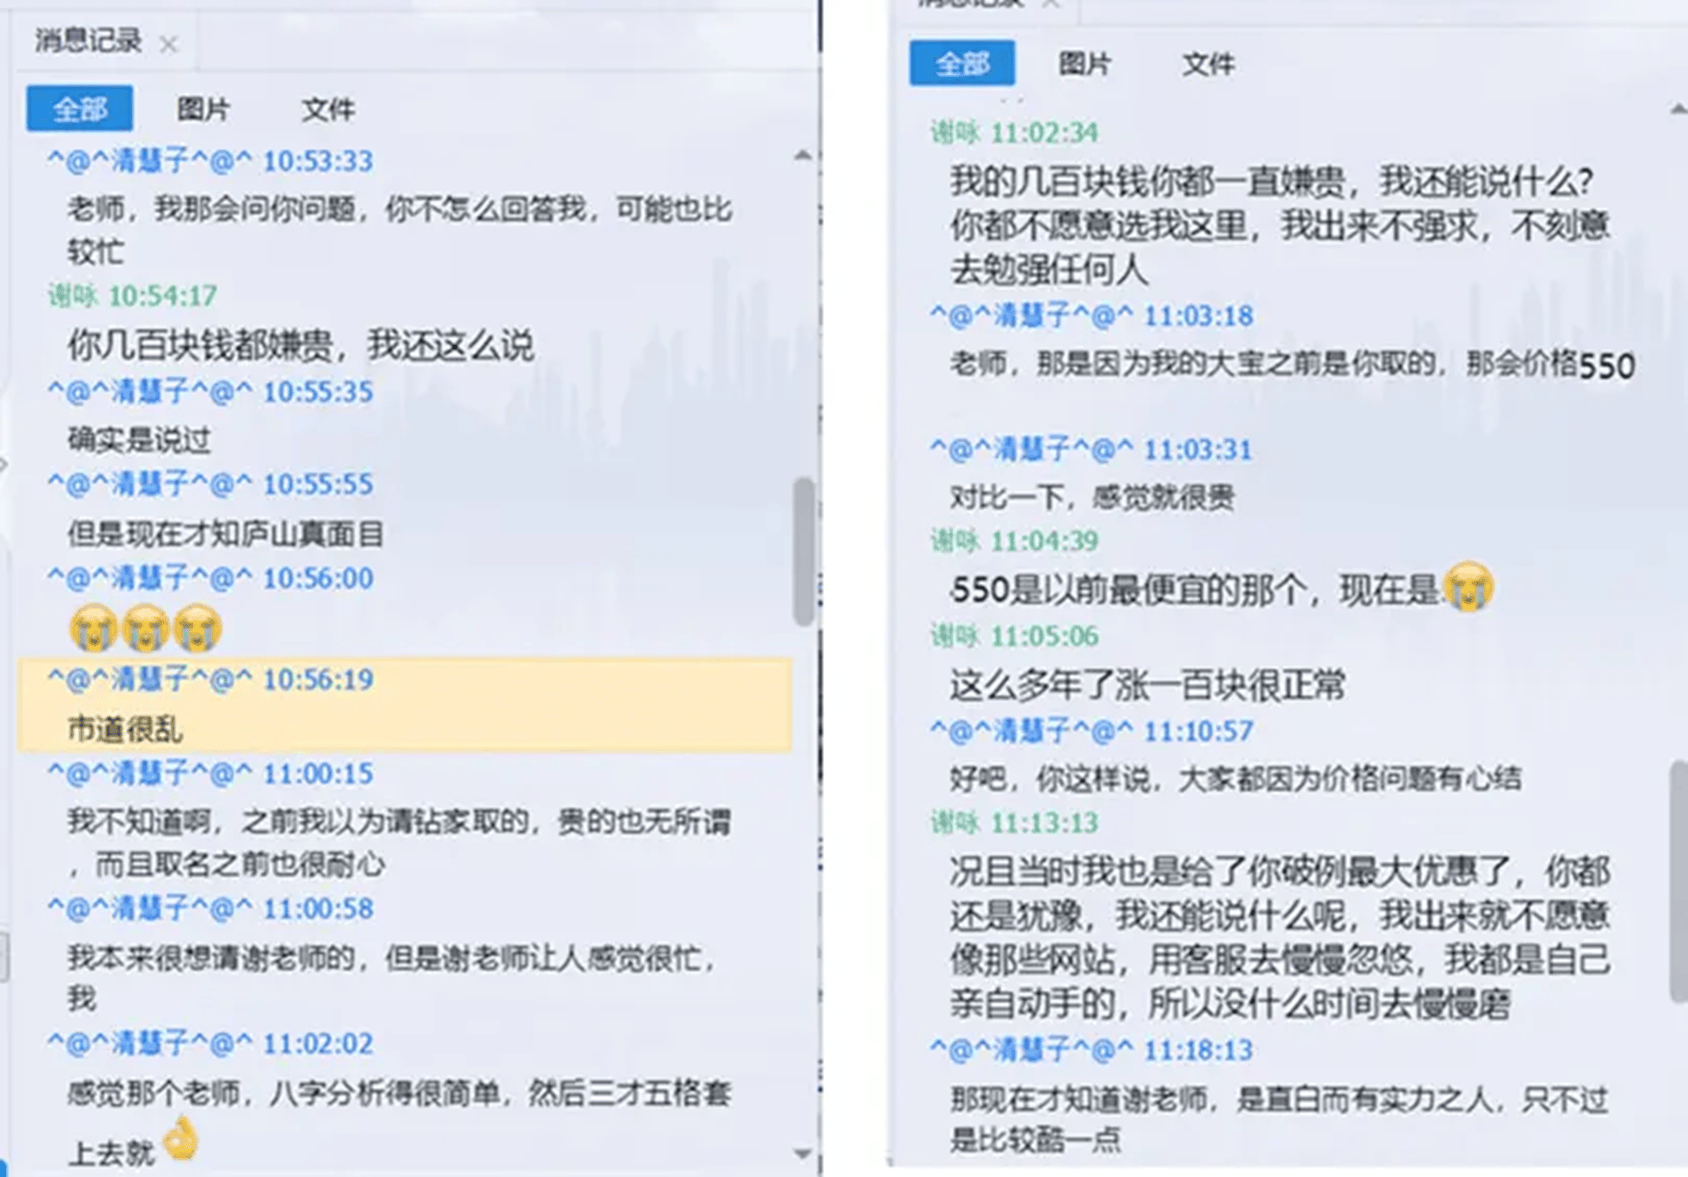The height and width of the screenshot is (1177, 1688).
Task: Select the highlighted message 市道很乱
Action: 125,729
